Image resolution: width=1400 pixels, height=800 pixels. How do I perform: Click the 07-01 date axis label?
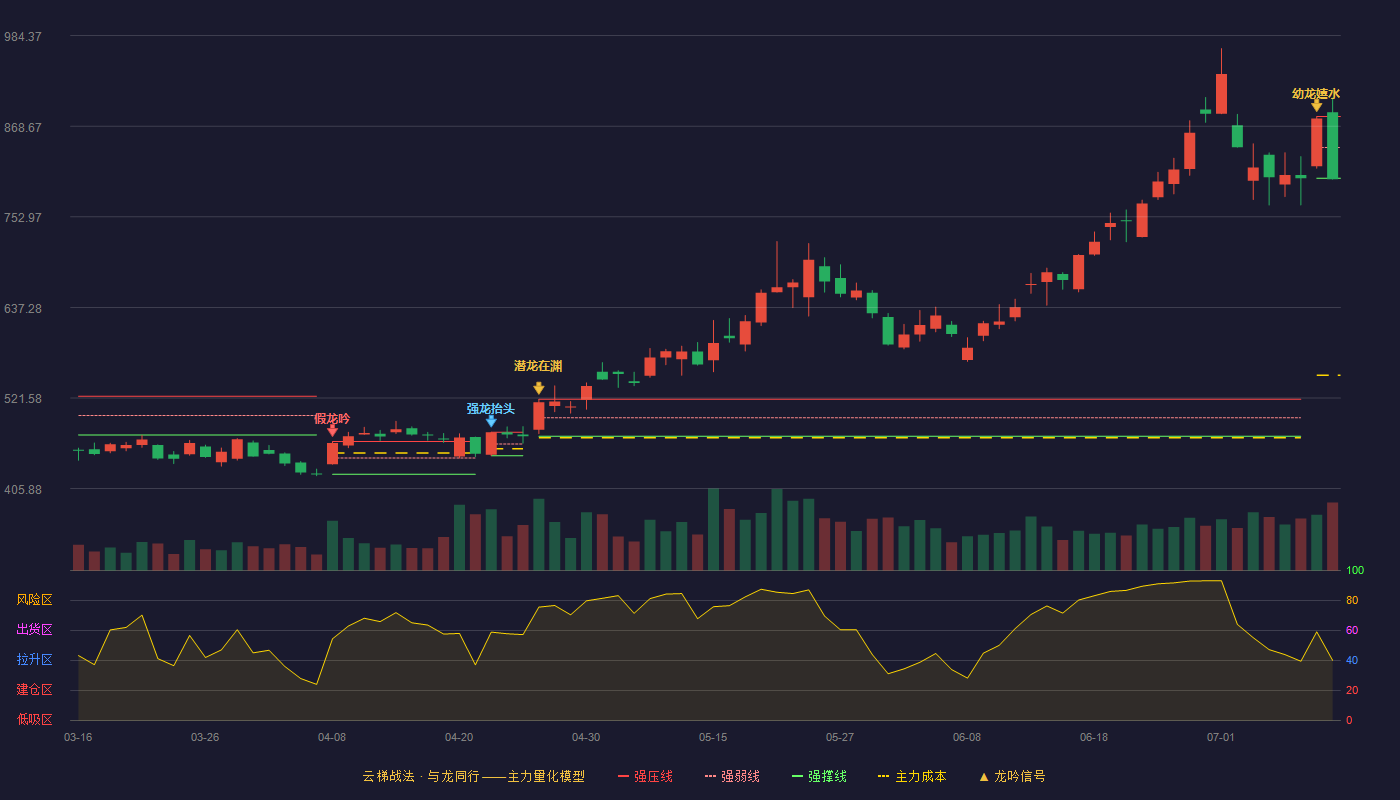tap(1221, 737)
